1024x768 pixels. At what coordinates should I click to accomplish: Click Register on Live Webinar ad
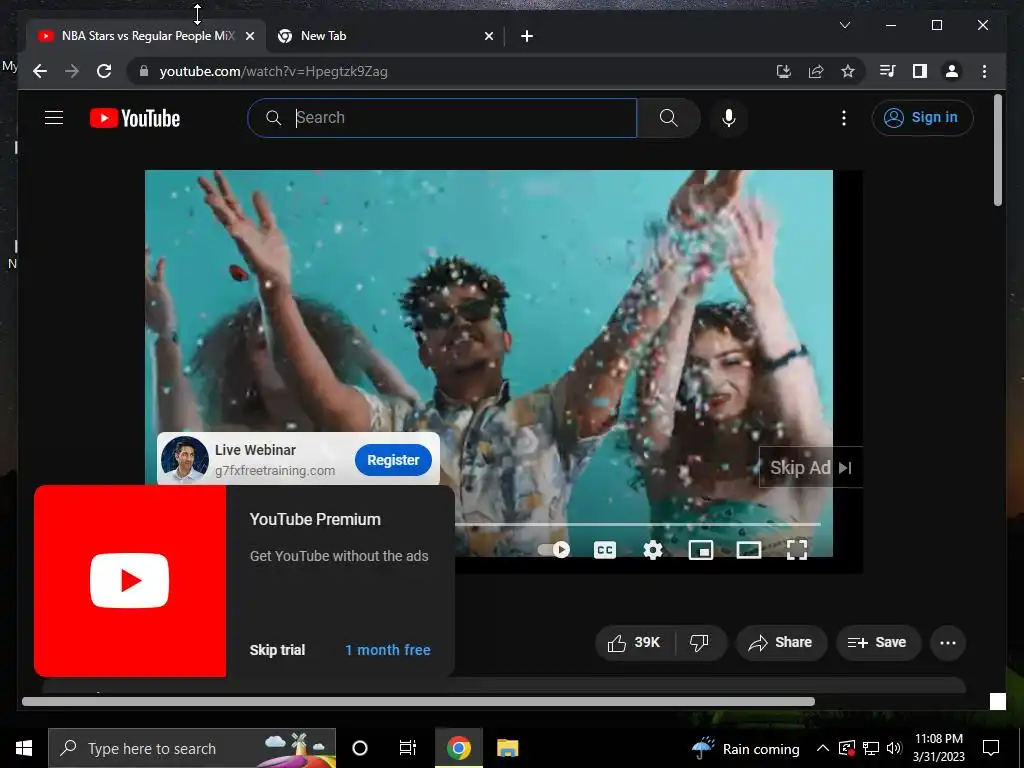(393, 460)
